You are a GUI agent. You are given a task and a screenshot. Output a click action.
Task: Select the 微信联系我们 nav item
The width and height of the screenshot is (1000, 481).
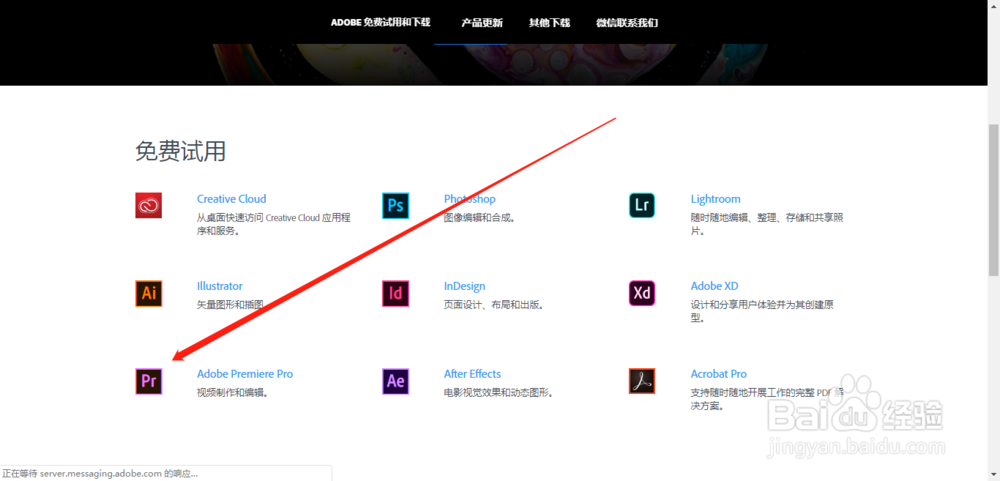(627, 23)
